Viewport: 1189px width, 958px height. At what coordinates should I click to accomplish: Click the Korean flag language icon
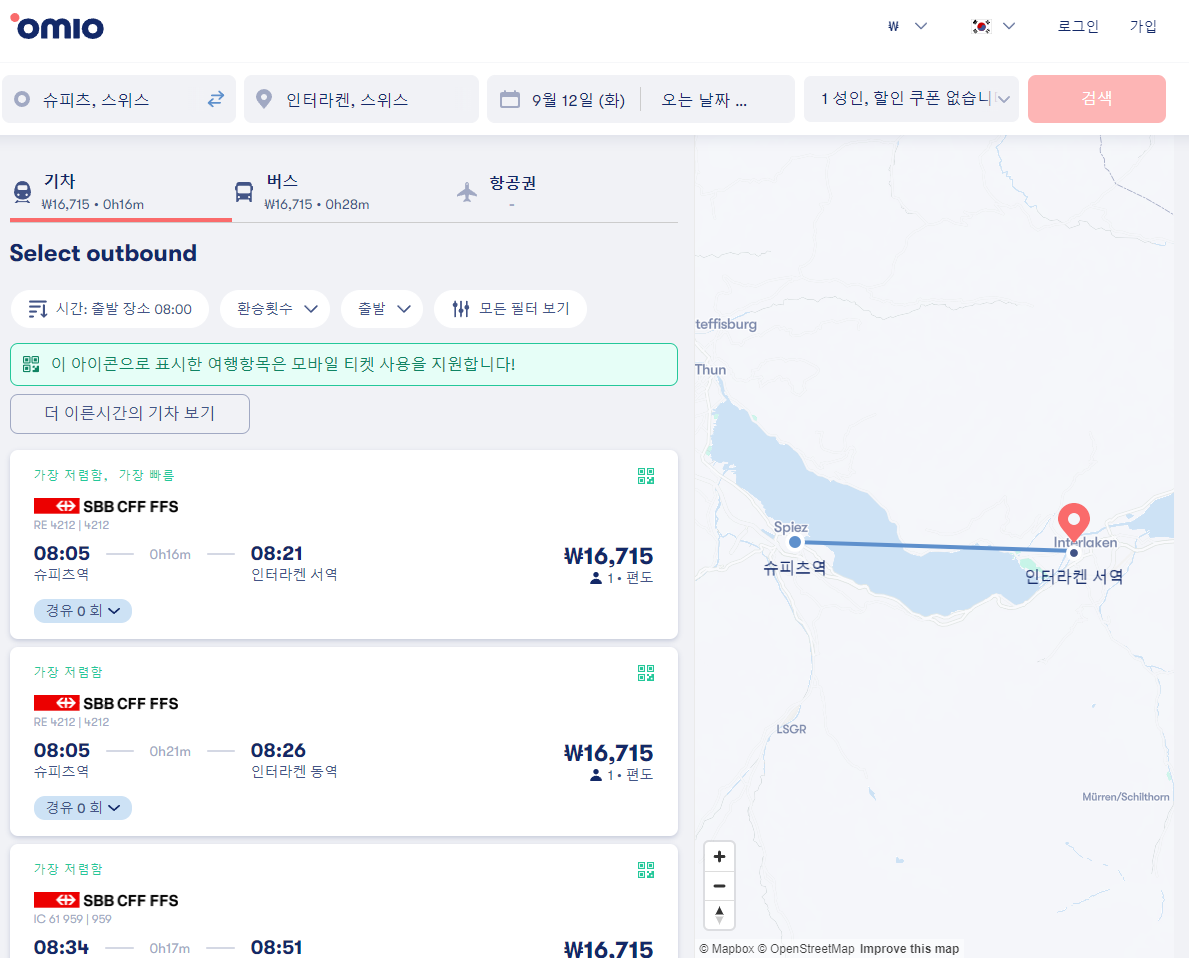(x=981, y=26)
